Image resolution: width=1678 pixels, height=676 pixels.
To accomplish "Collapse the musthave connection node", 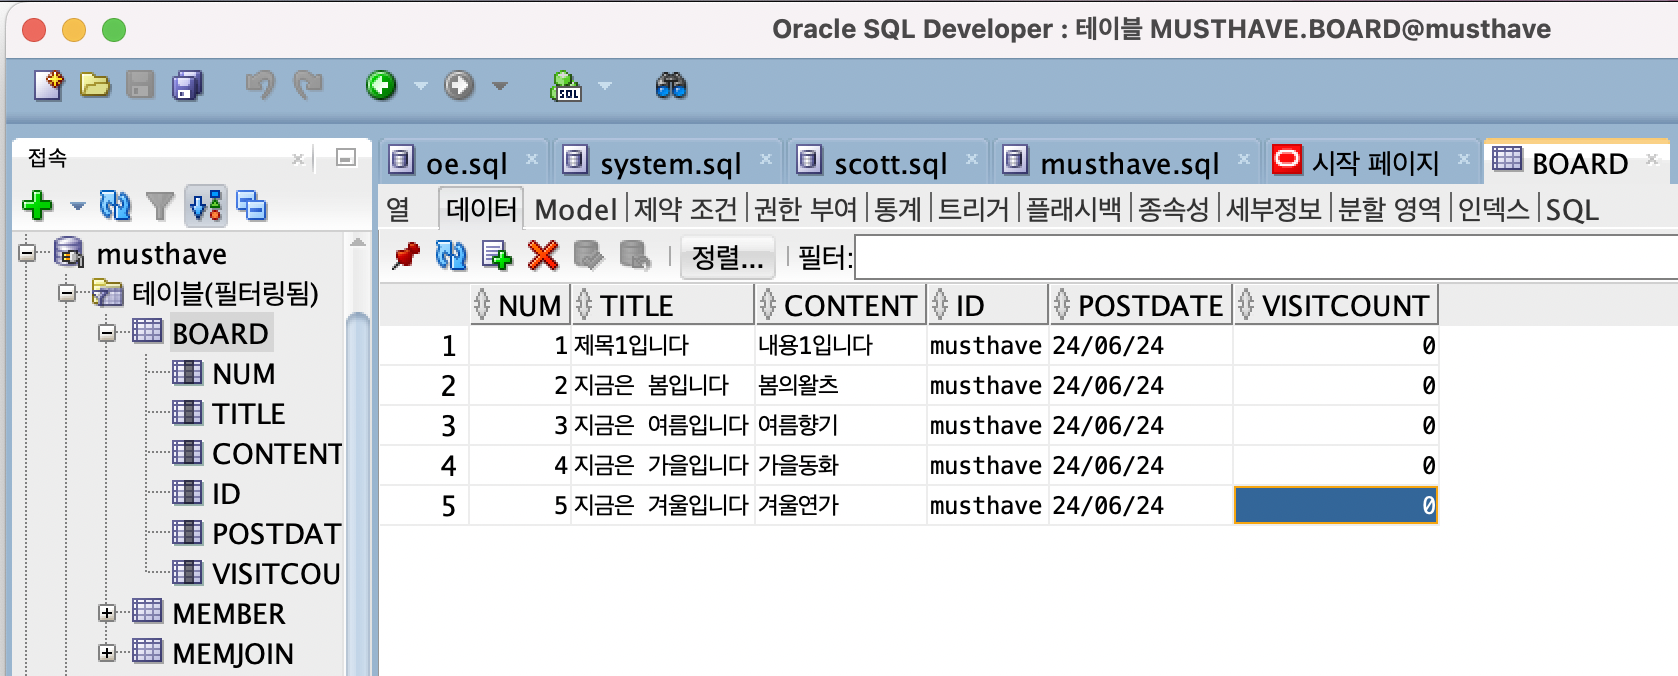I will click(27, 253).
